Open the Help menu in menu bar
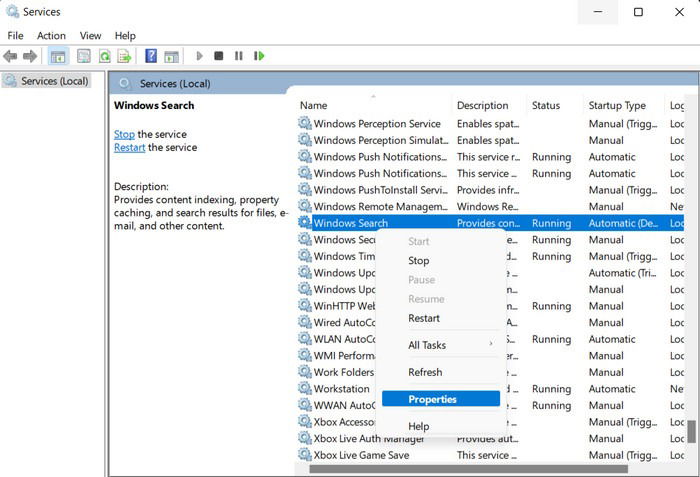The height and width of the screenshot is (477, 700). tap(125, 36)
